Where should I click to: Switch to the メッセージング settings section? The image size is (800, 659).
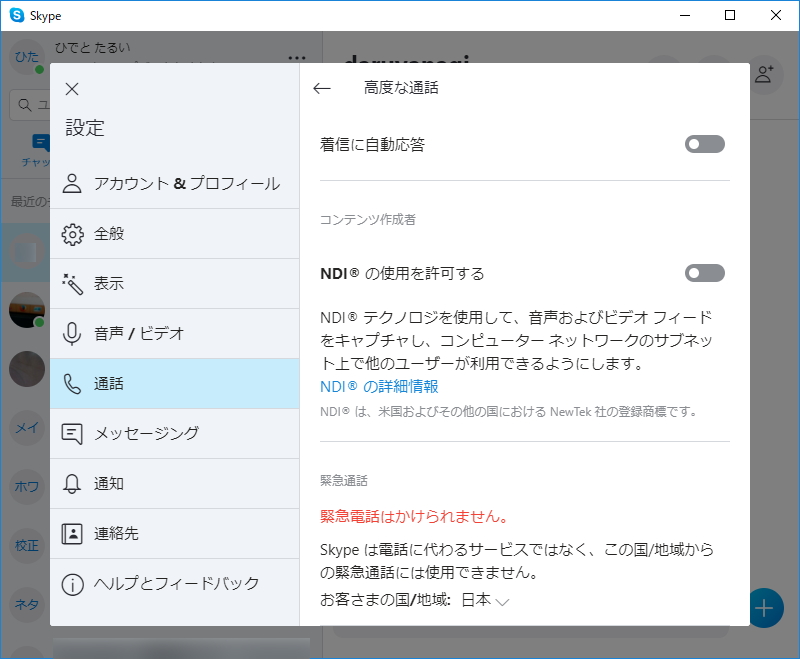70,434
